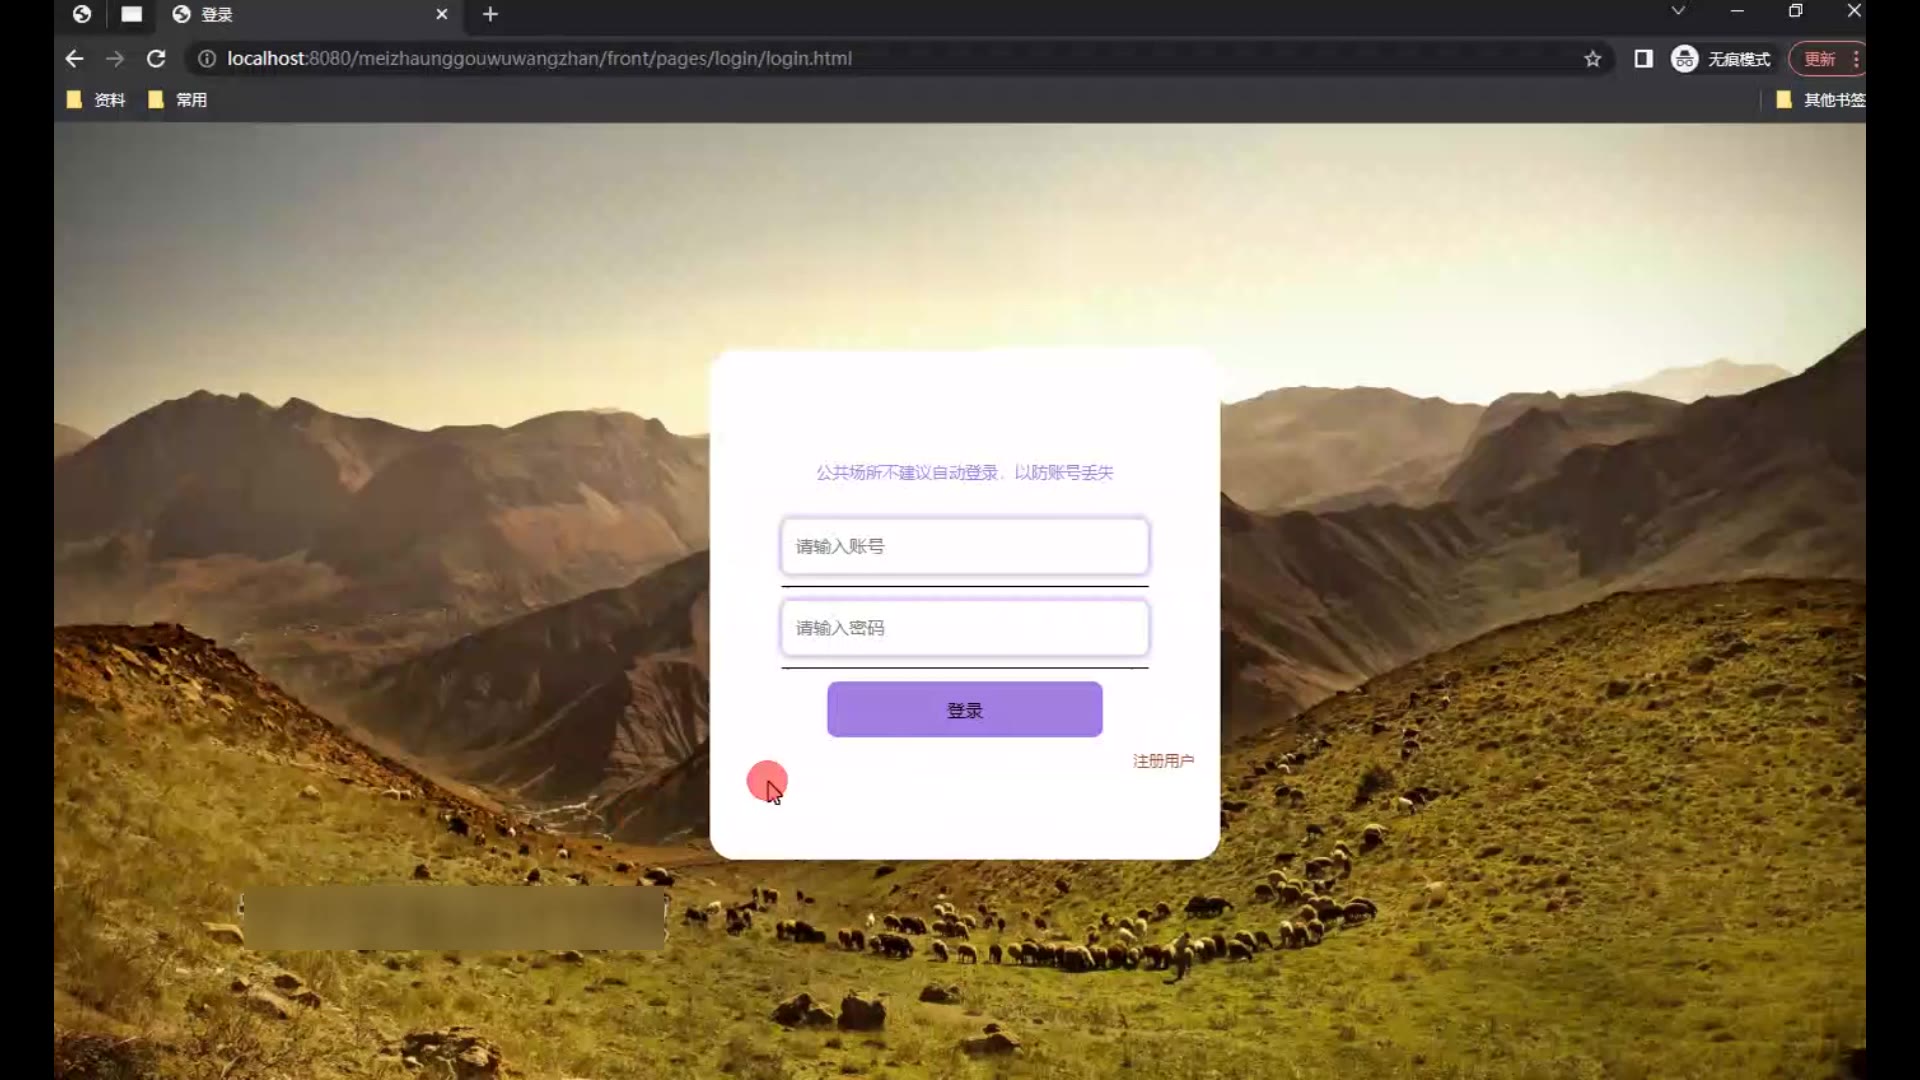Focus the 请输入密码 password field

point(964,628)
